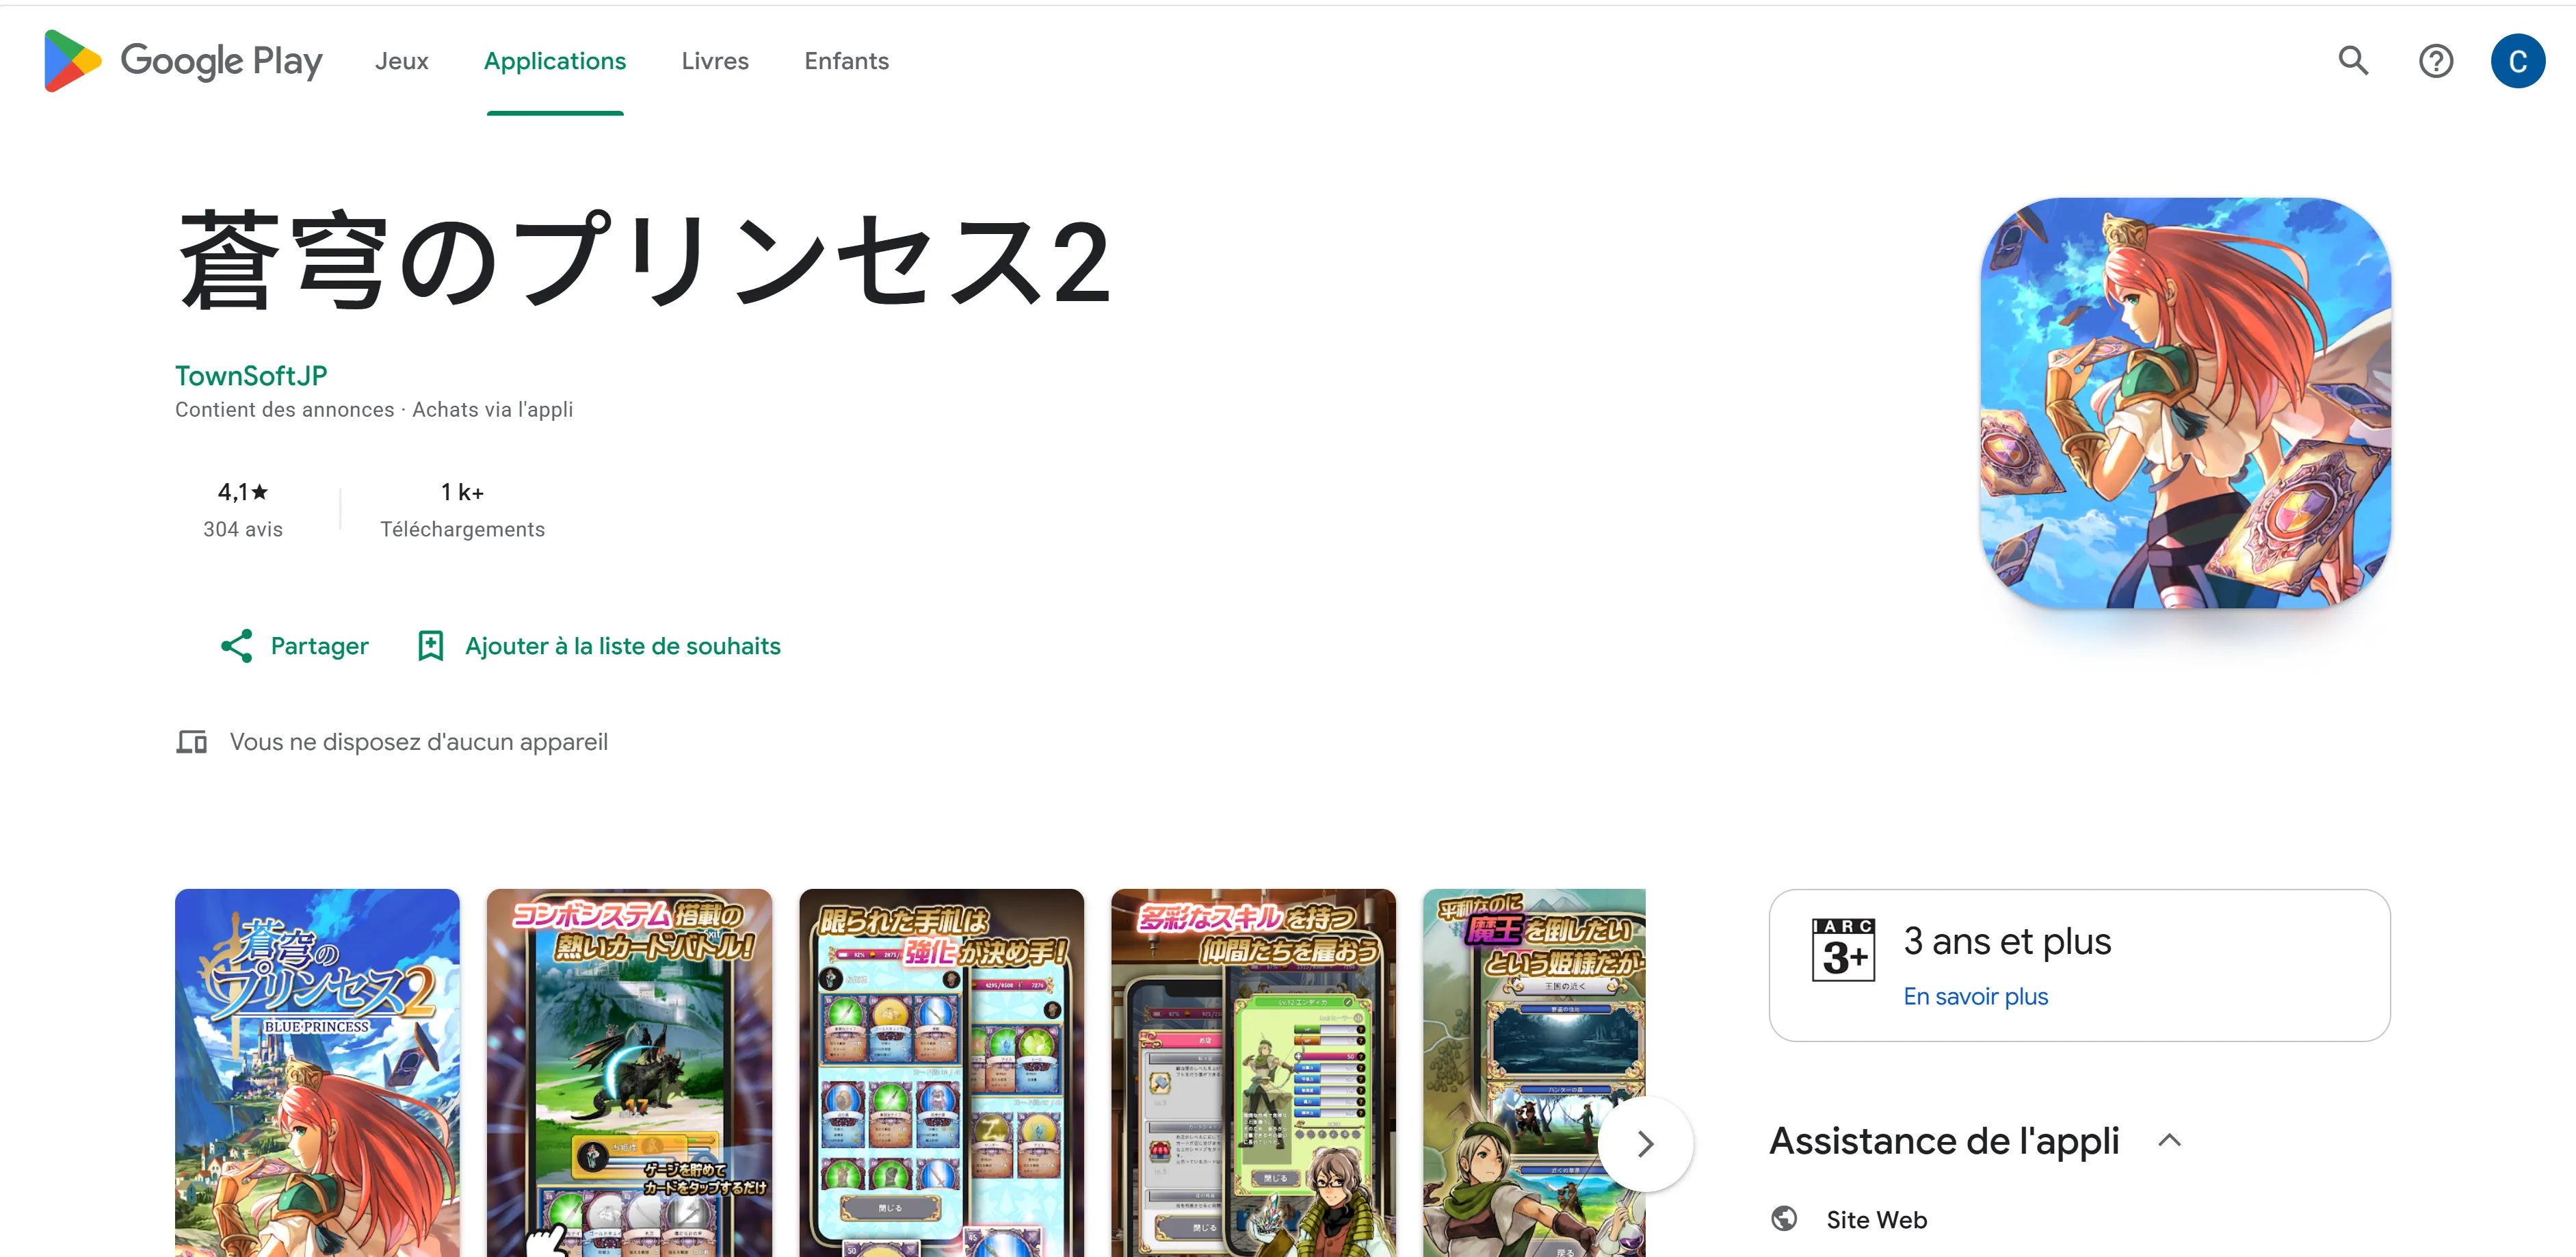Open the help center icon
The image size is (2576, 1257).
[x=2435, y=61]
